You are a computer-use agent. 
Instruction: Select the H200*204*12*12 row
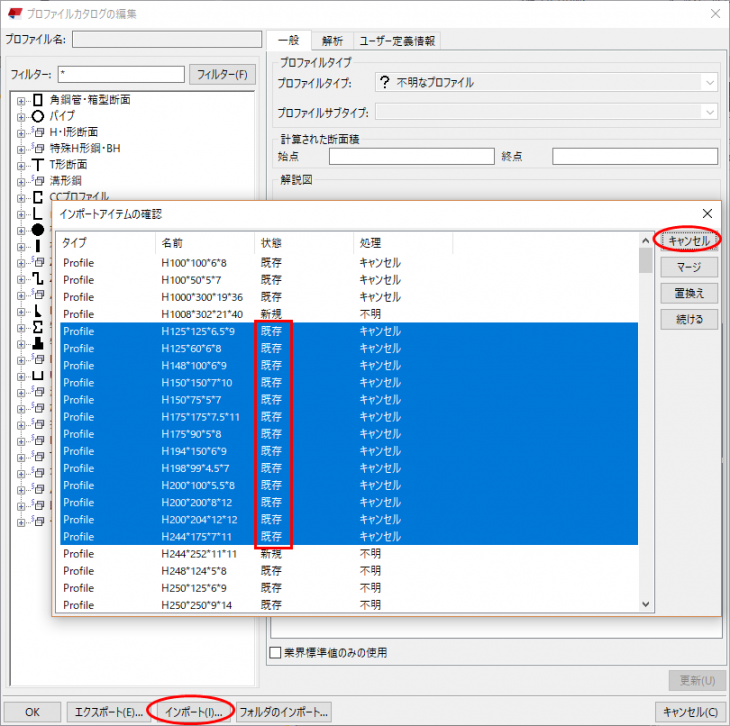(349, 520)
